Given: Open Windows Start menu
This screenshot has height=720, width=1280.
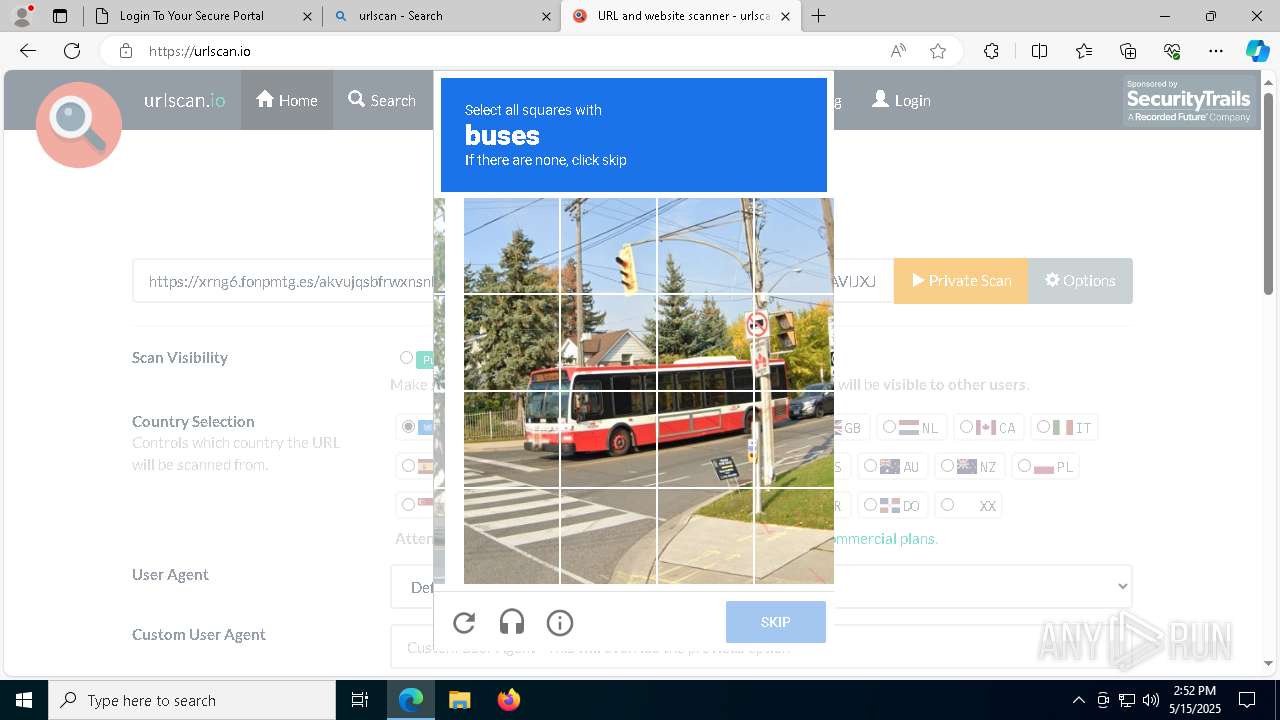Looking at the screenshot, I should 24,700.
